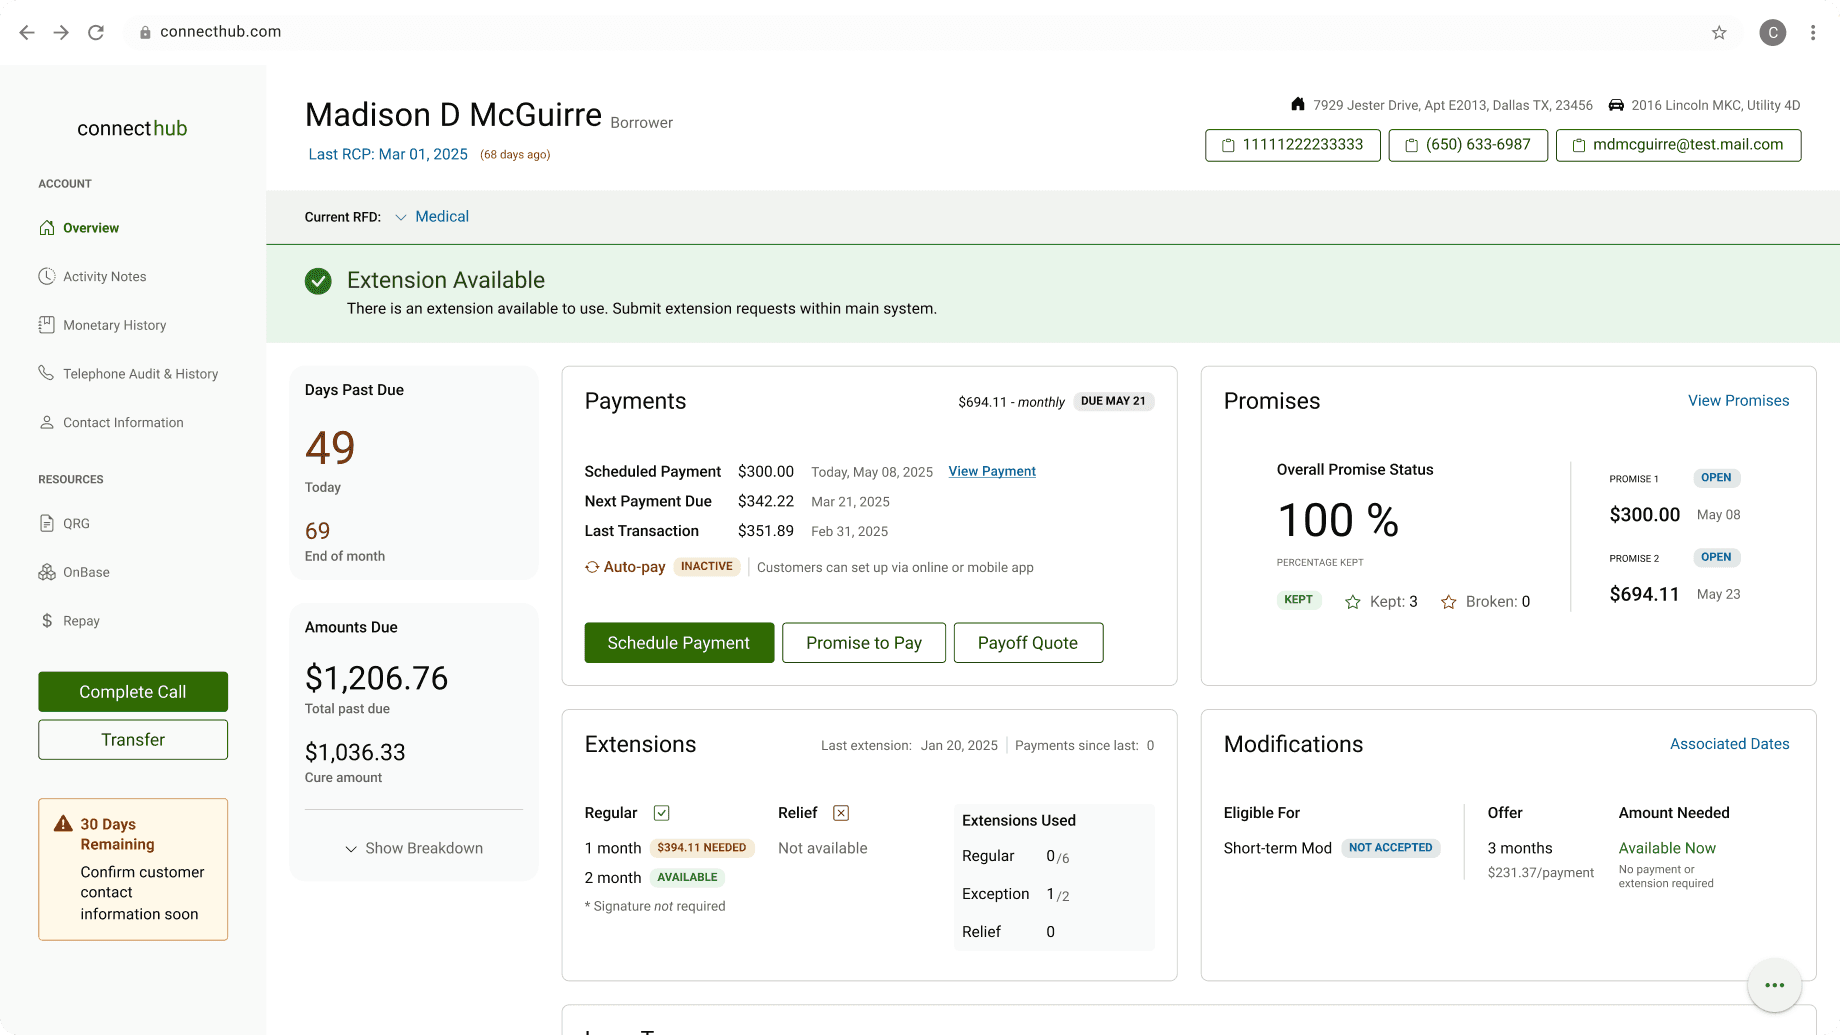The width and height of the screenshot is (1840, 1036).
Task: Click the car icon next to 2016 Lincoln MKC
Action: tap(1616, 104)
